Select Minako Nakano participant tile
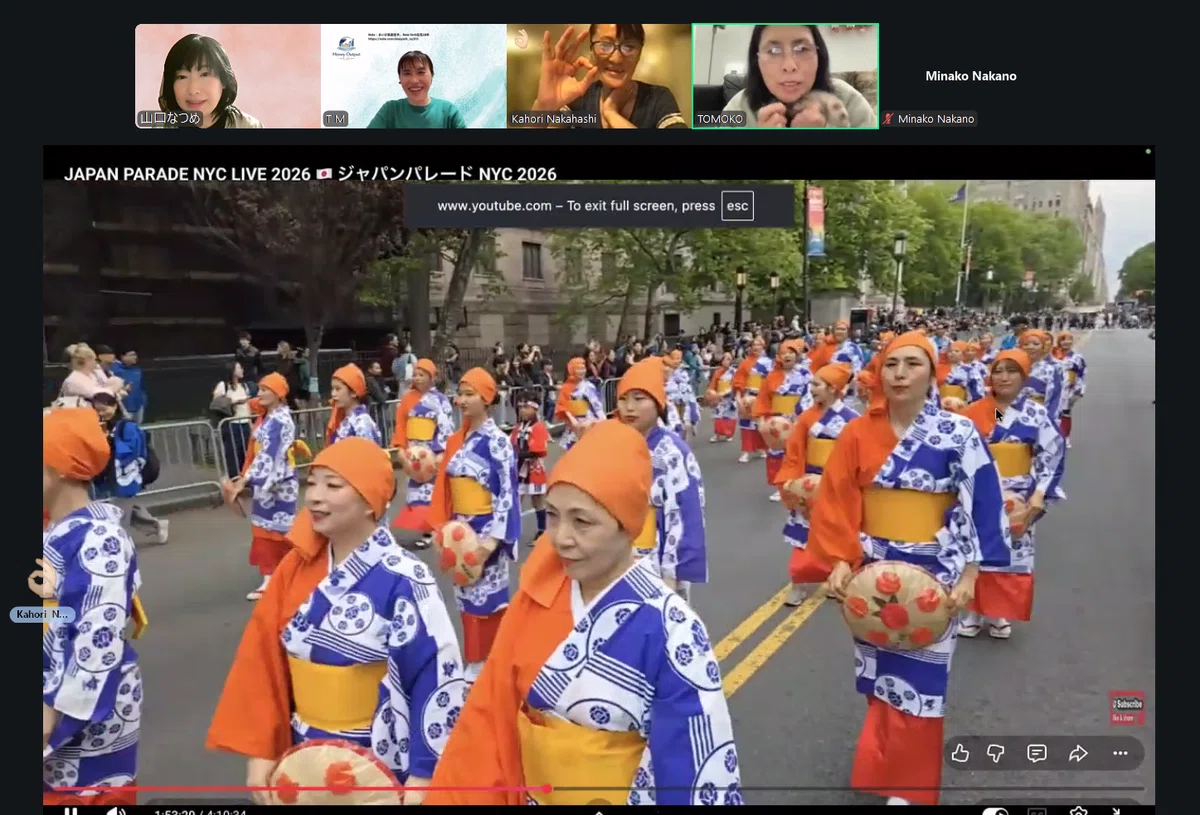The height and width of the screenshot is (815, 1200). click(x=970, y=76)
